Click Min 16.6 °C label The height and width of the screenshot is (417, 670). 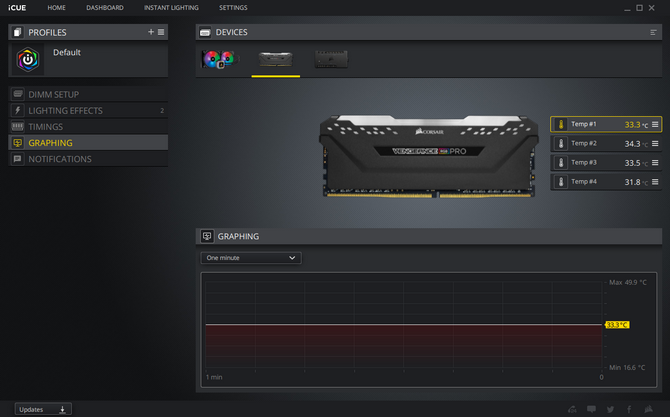(x=627, y=367)
